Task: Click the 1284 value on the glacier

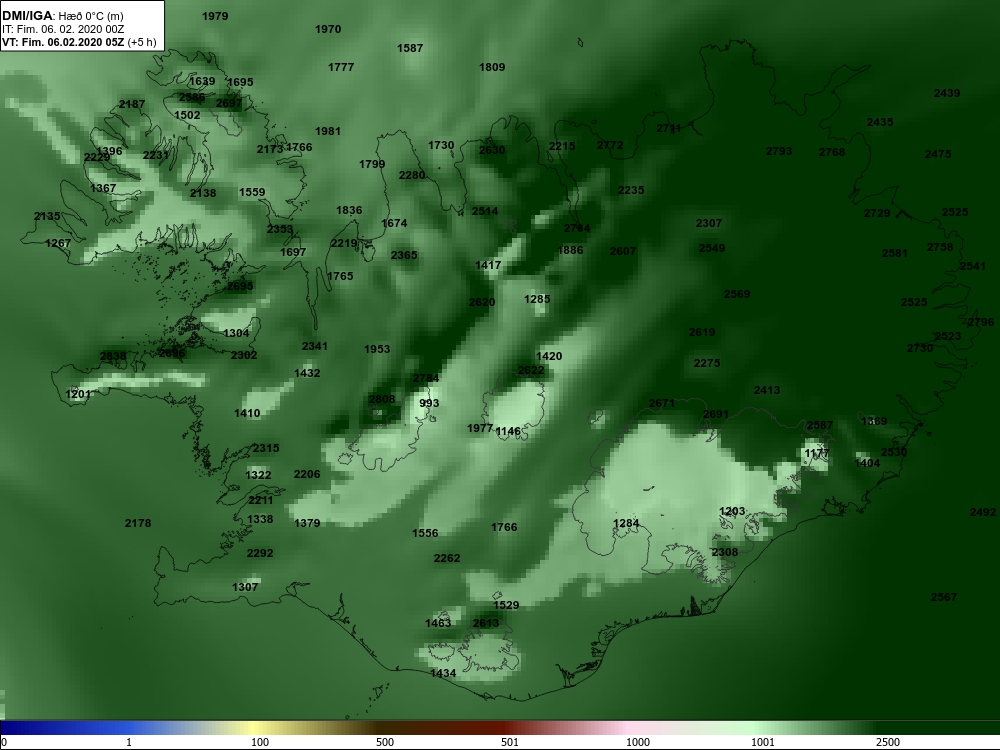Action: pos(626,523)
